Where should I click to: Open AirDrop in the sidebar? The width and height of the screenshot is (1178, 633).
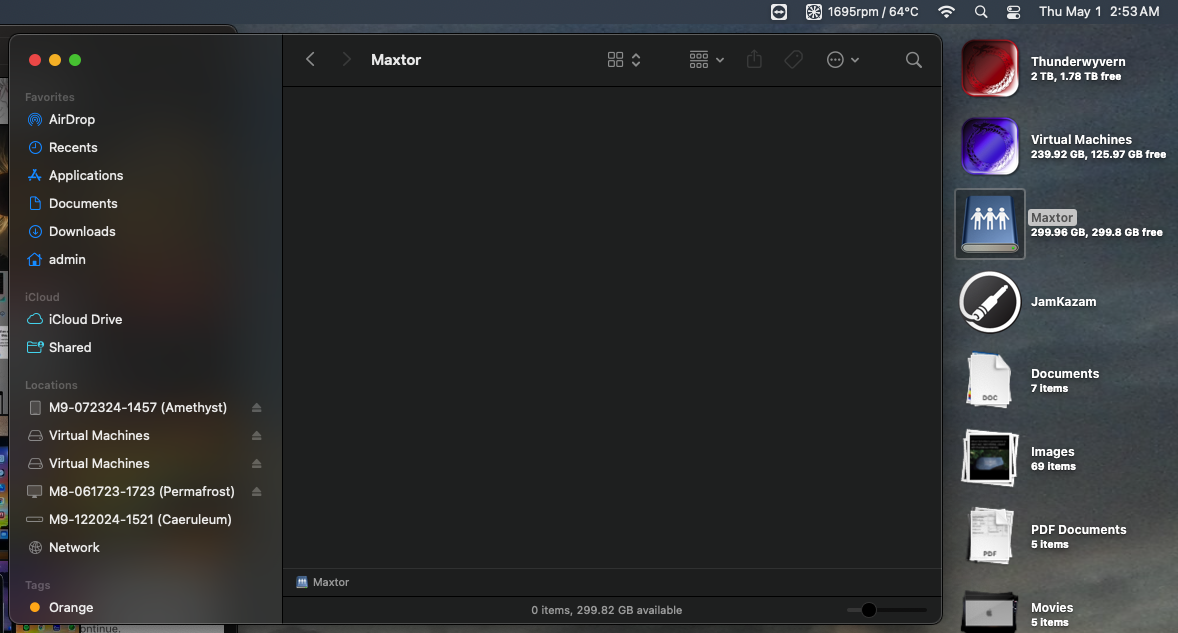(72, 119)
